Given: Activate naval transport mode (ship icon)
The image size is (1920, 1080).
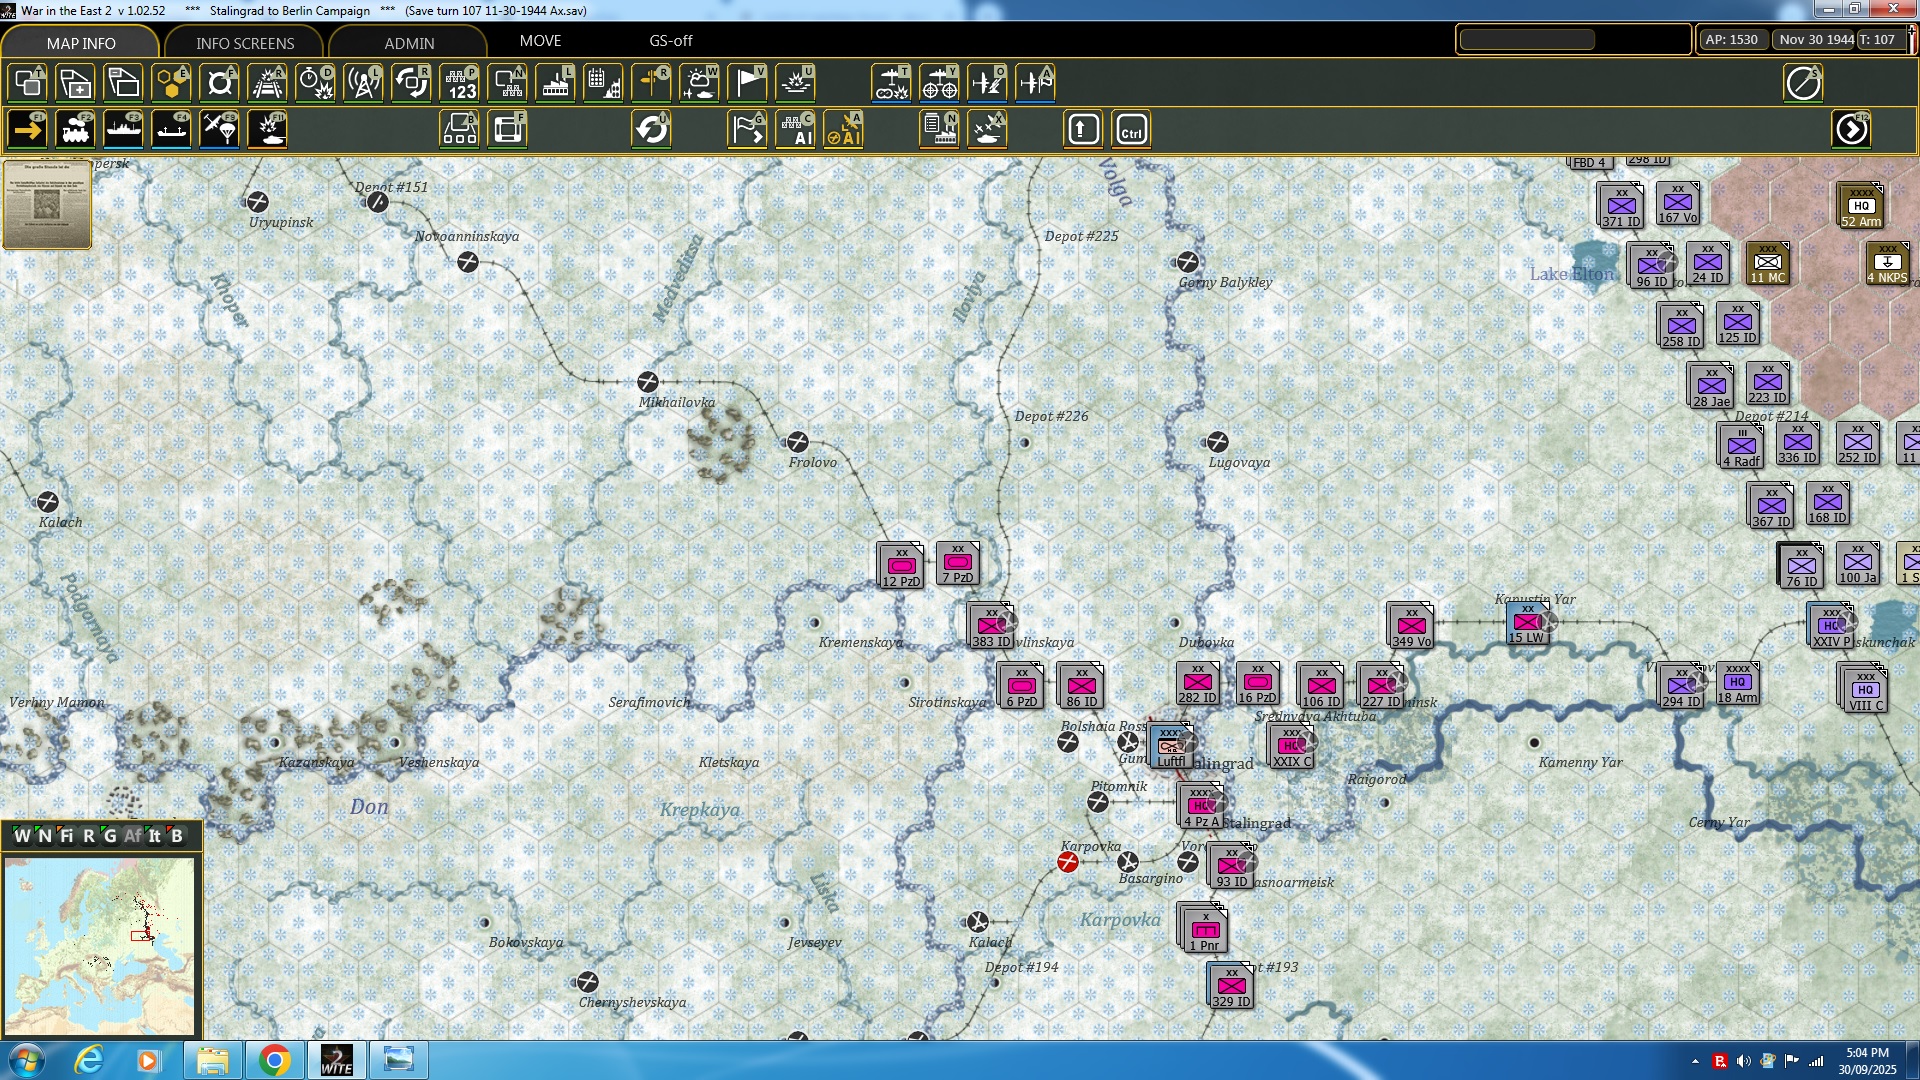Looking at the screenshot, I should tap(123, 129).
